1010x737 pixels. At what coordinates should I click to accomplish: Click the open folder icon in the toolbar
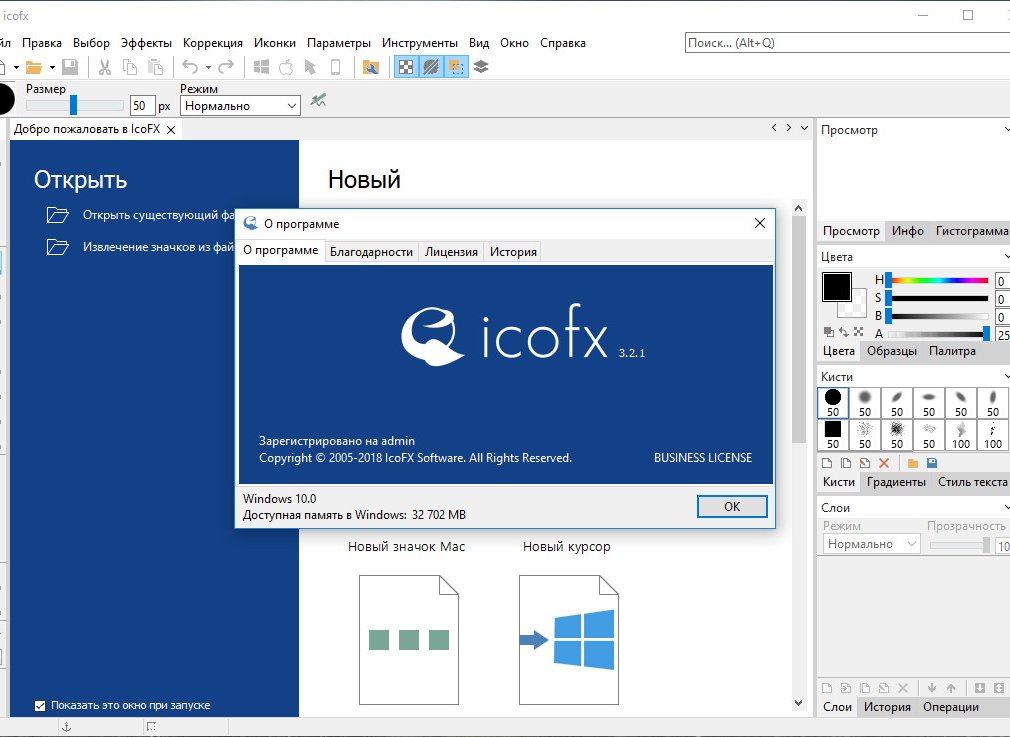[x=33, y=67]
